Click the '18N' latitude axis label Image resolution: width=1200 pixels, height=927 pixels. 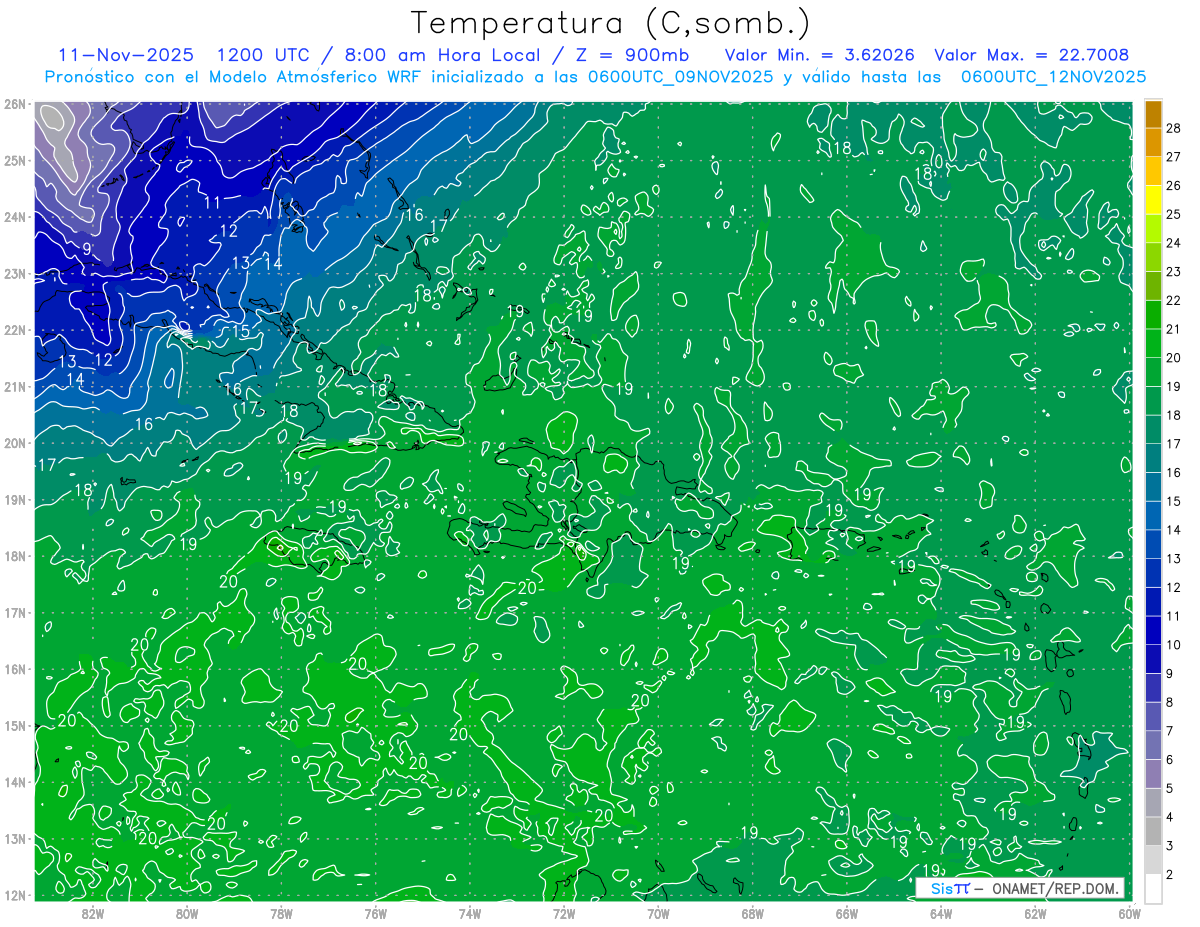click(x=14, y=556)
